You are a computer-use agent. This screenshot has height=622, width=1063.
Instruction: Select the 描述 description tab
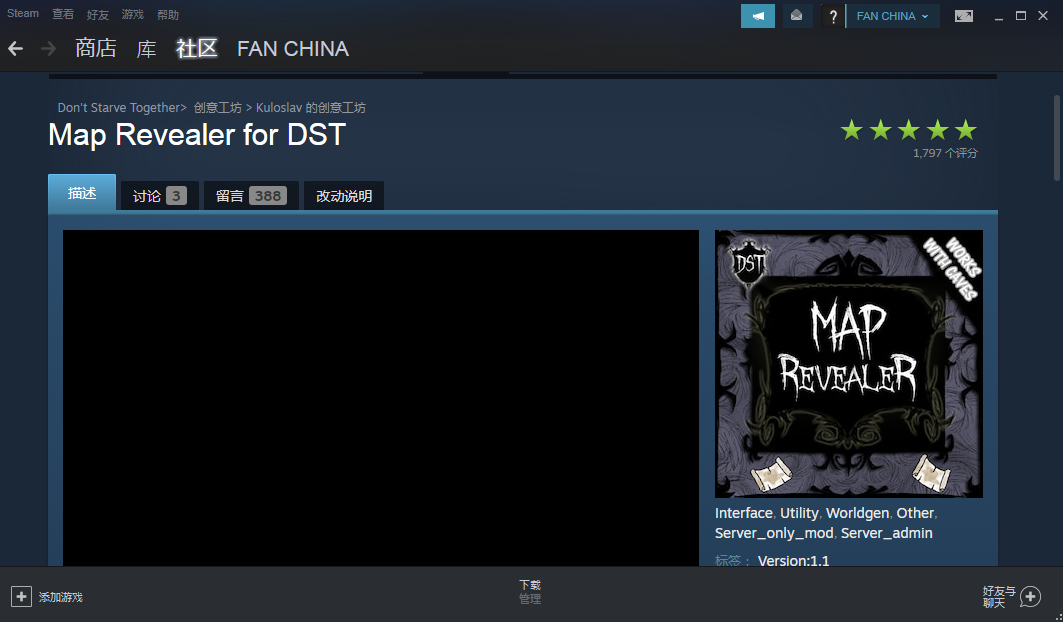(82, 193)
